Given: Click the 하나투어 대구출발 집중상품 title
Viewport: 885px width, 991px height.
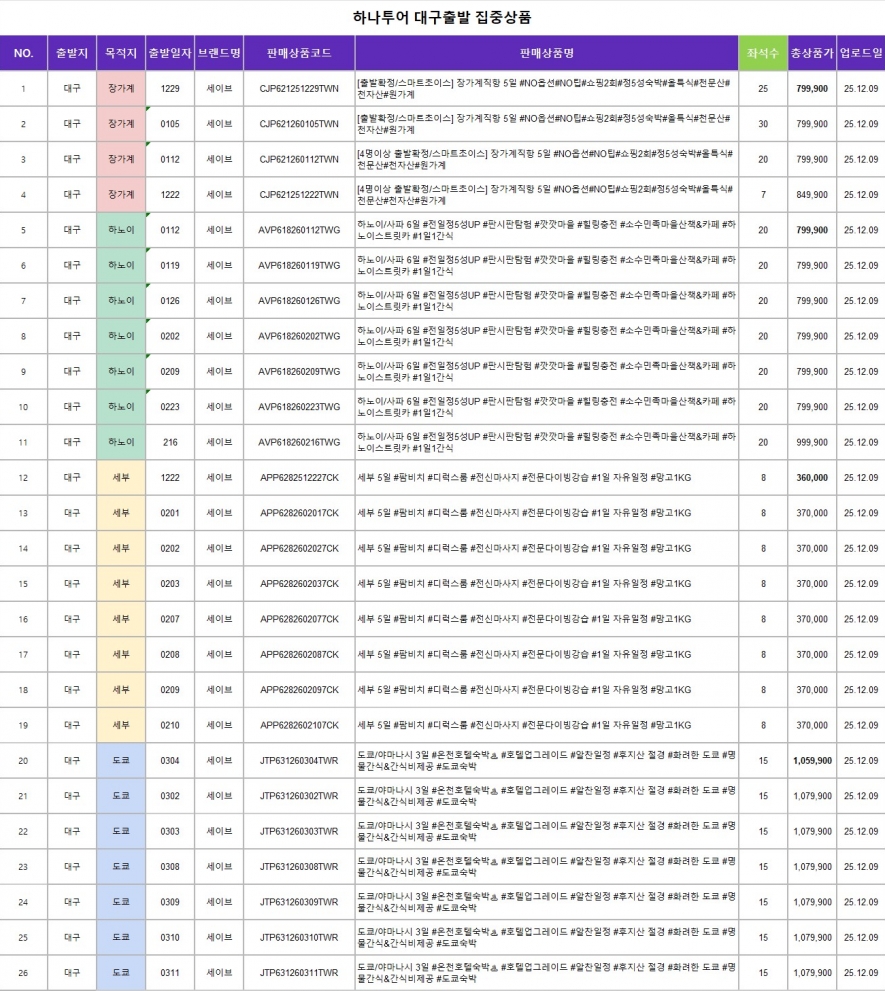Looking at the screenshot, I should click(x=442, y=17).
